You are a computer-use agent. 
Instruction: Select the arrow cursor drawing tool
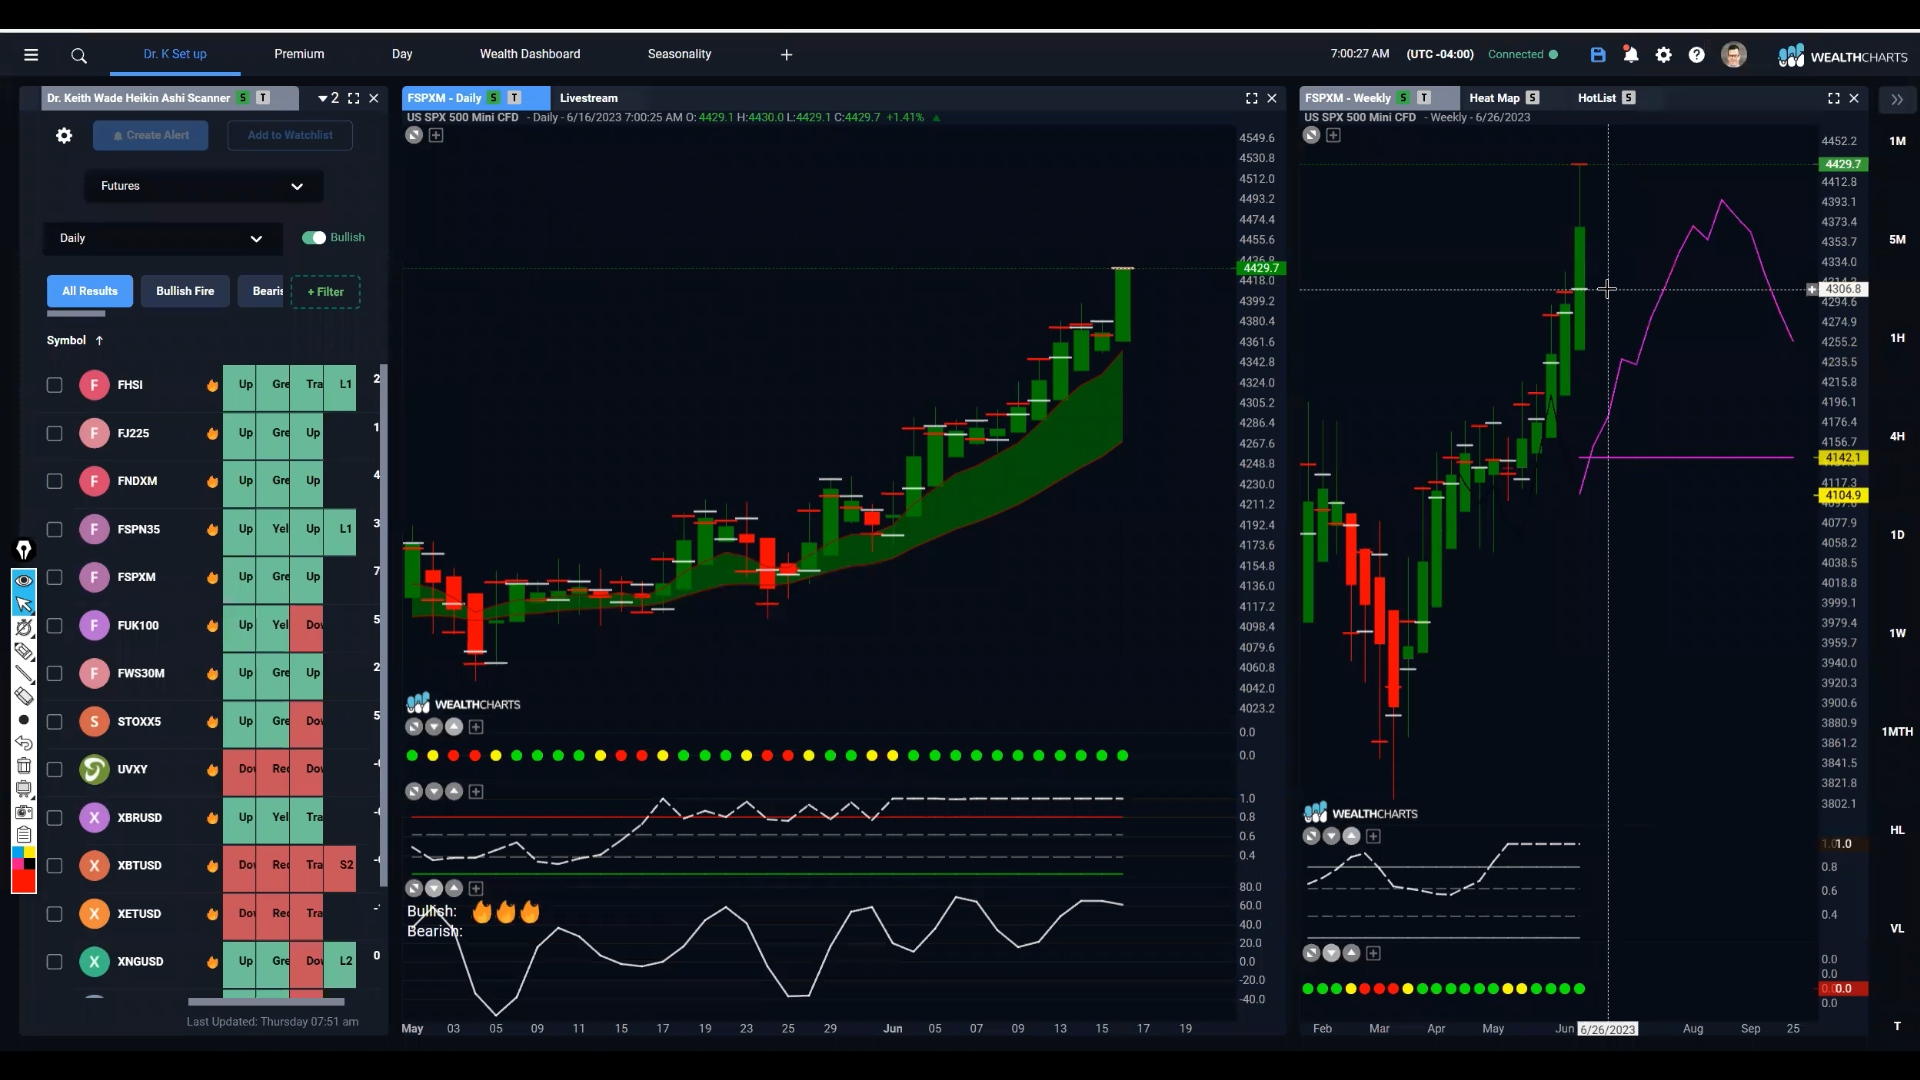[x=24, y=604]
